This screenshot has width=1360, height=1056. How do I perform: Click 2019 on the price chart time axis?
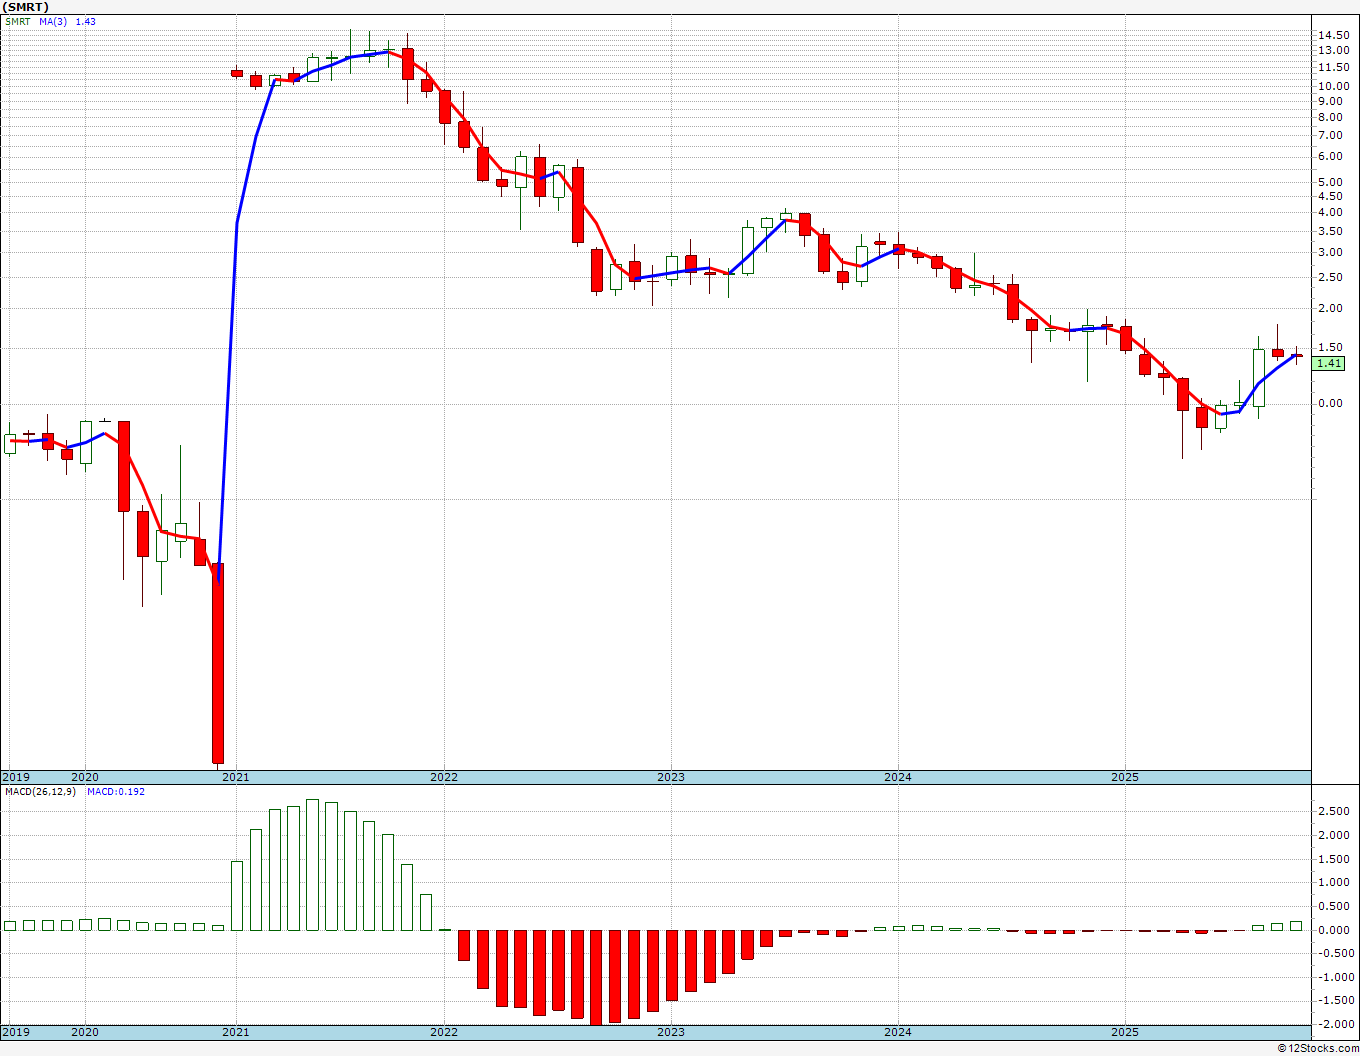coord(16,777)
